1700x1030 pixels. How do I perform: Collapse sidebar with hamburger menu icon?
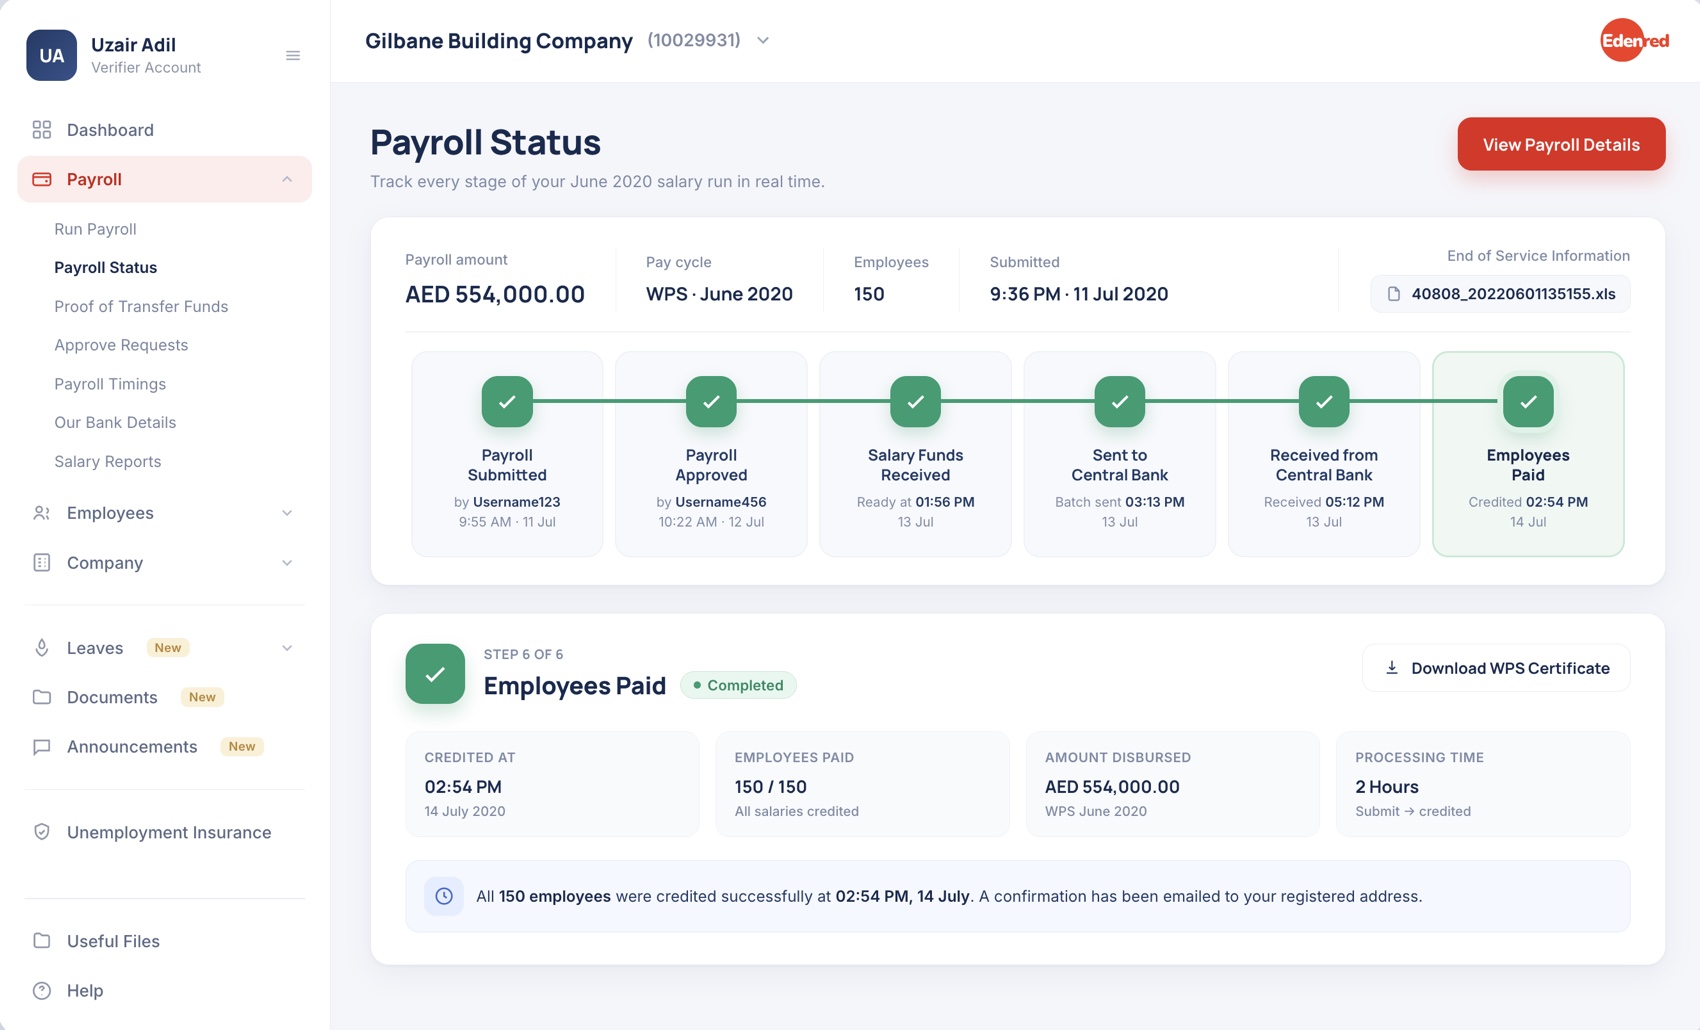(293, 55)
